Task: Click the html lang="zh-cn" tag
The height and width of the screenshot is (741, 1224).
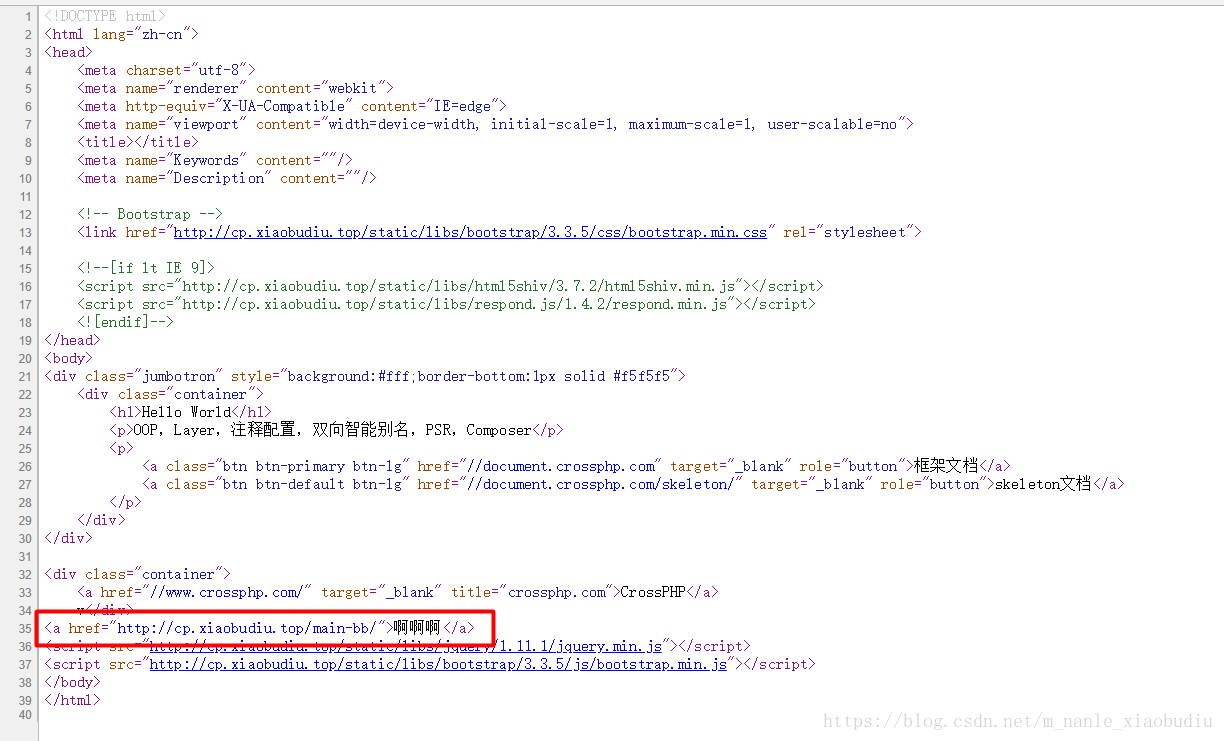Action: pos(121,34)
